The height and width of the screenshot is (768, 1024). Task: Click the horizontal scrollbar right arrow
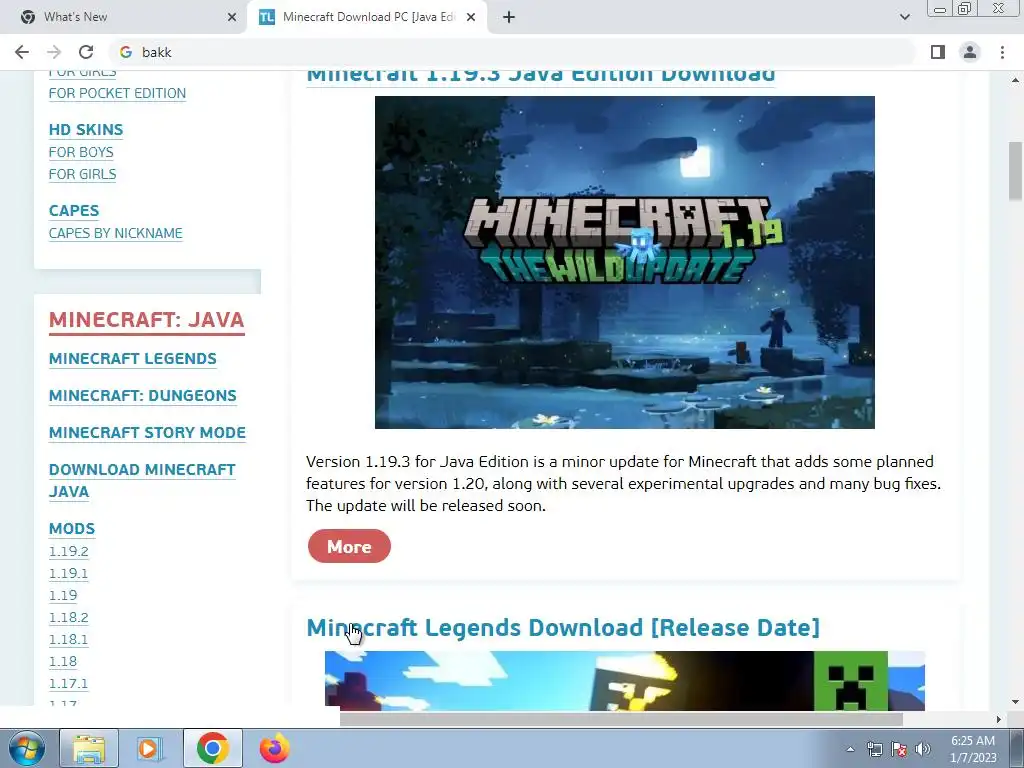click(x=998, y=719)
